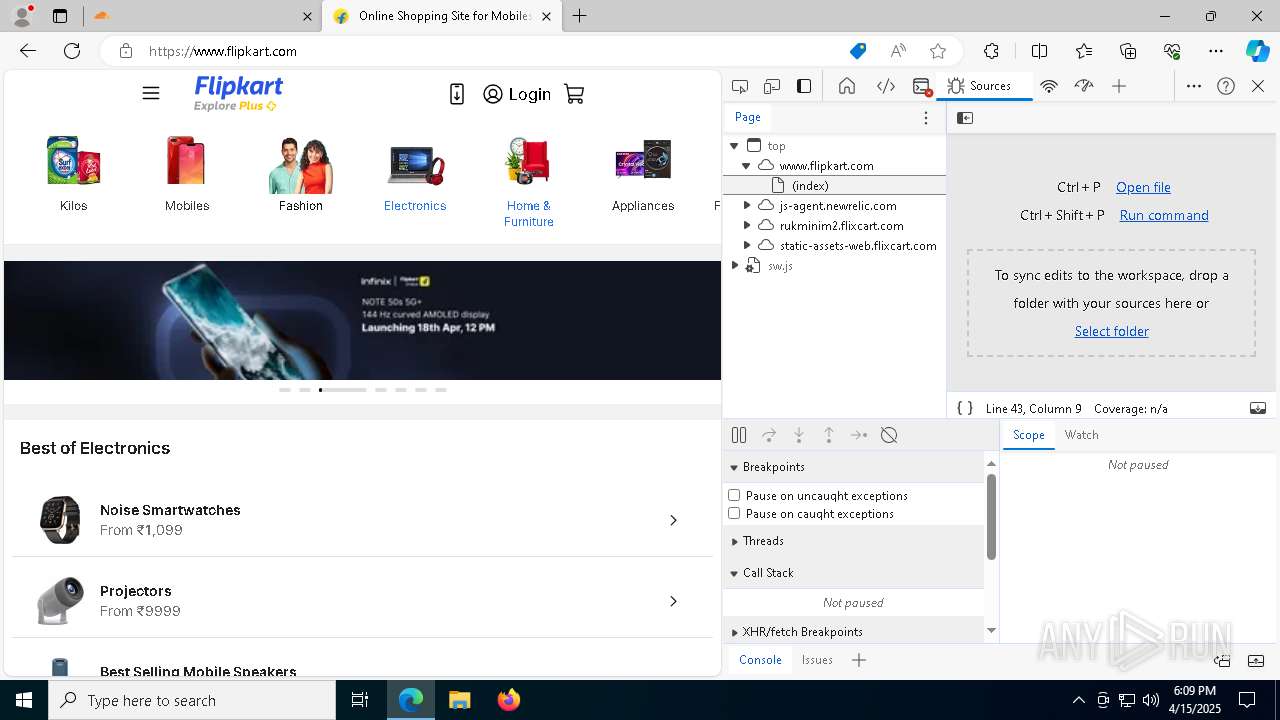Image resolution: width=1280 pixels, height=720 pixels.
Task: Toggle device emulation in DevTools
Action: tap(772, 86)
